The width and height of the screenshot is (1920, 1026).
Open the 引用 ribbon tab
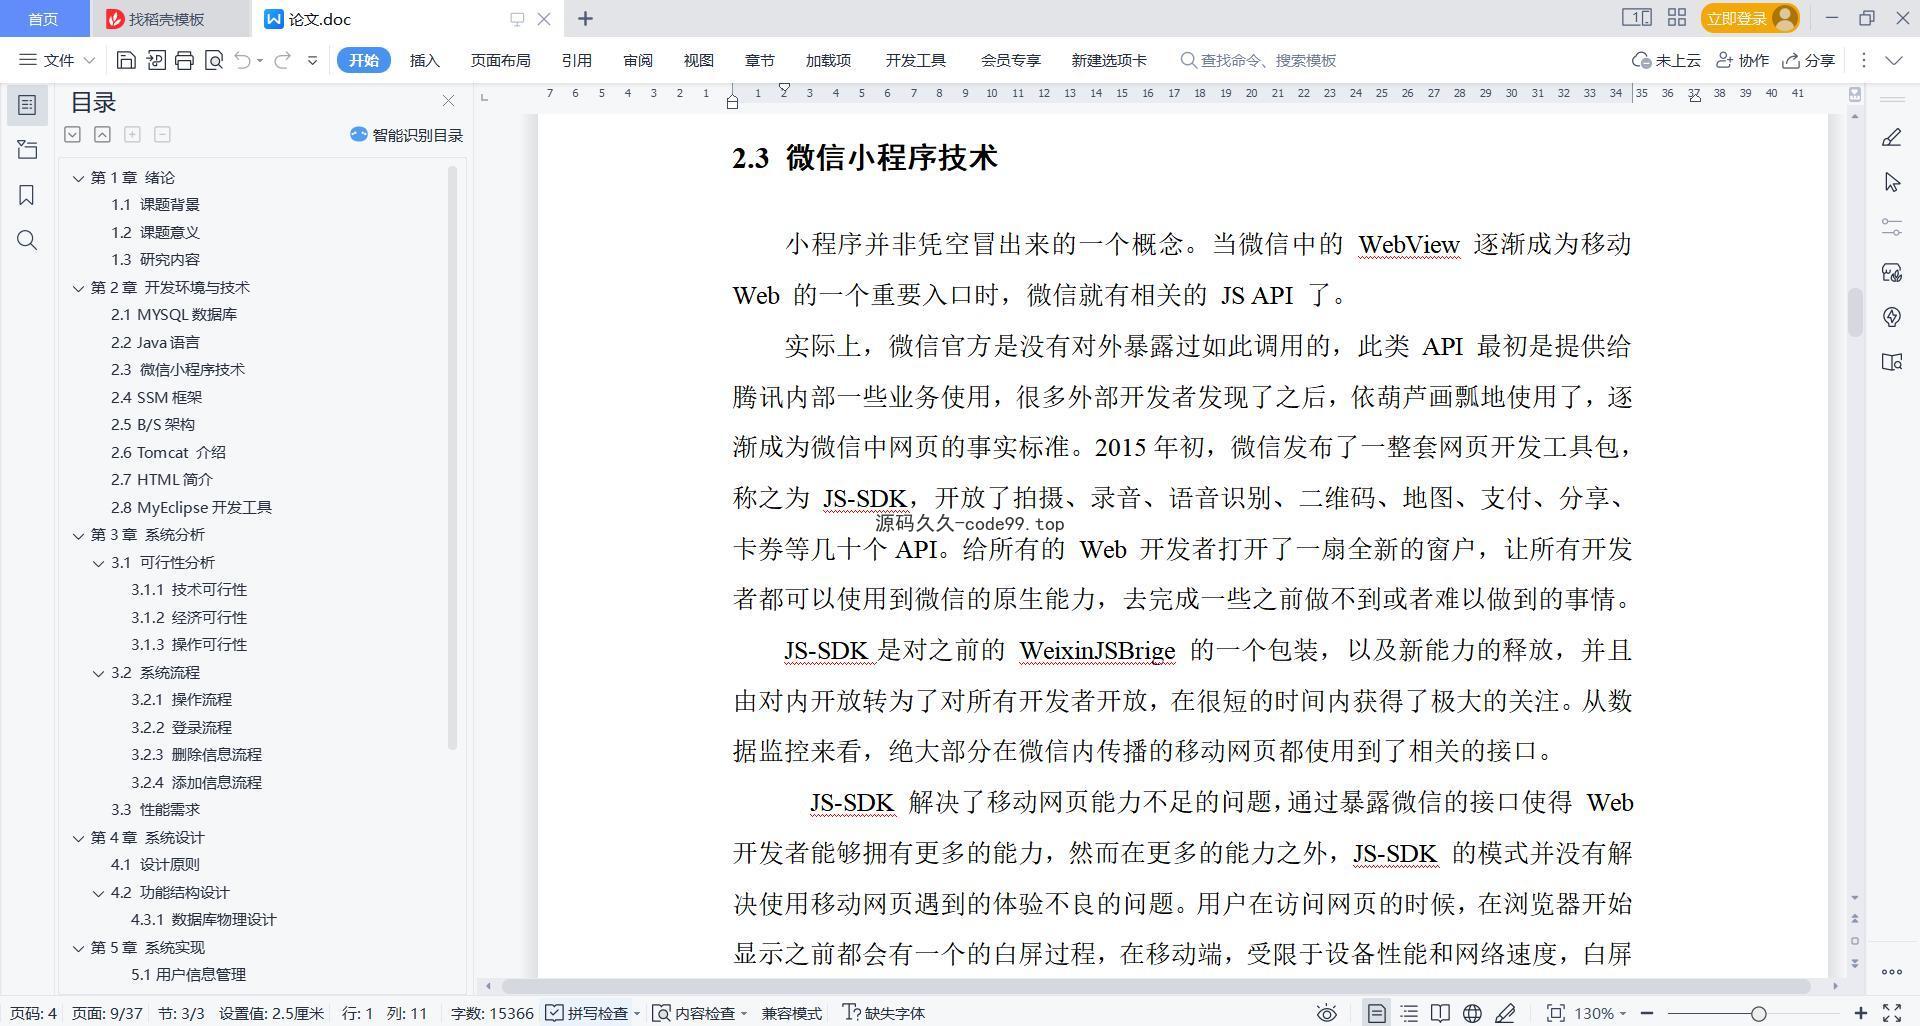pyautogui.click(x=576, y=60)
